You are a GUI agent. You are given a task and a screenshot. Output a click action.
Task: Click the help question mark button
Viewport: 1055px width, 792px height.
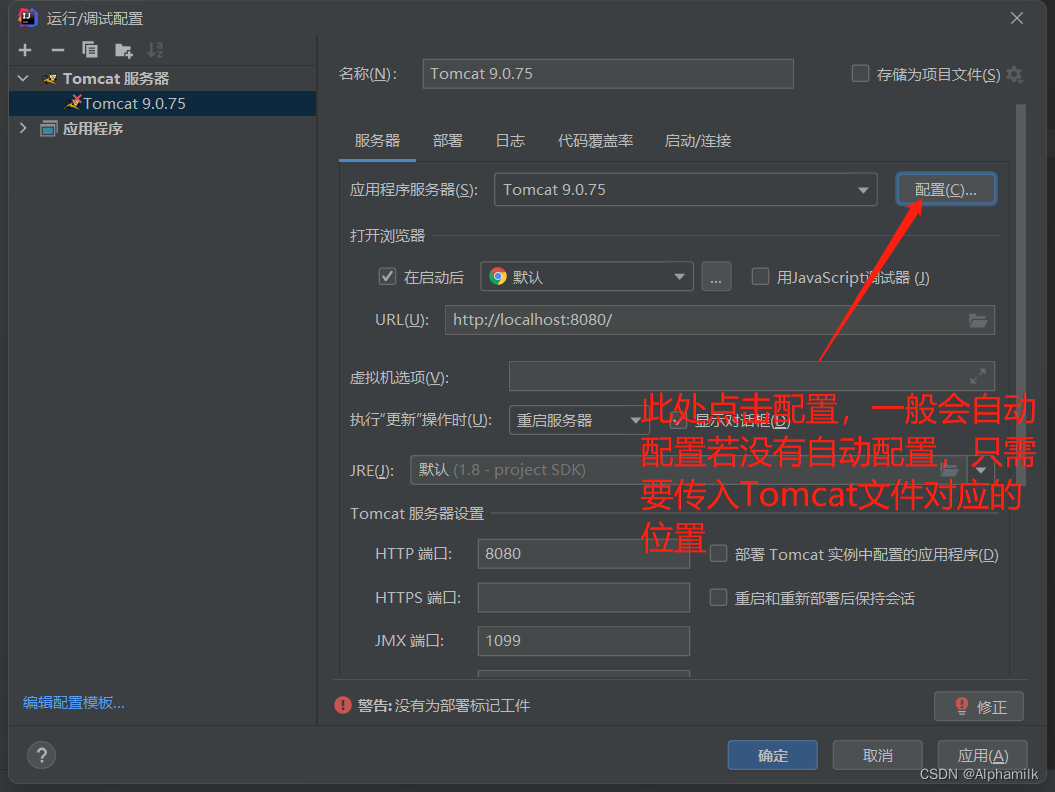tap(42, 755)
